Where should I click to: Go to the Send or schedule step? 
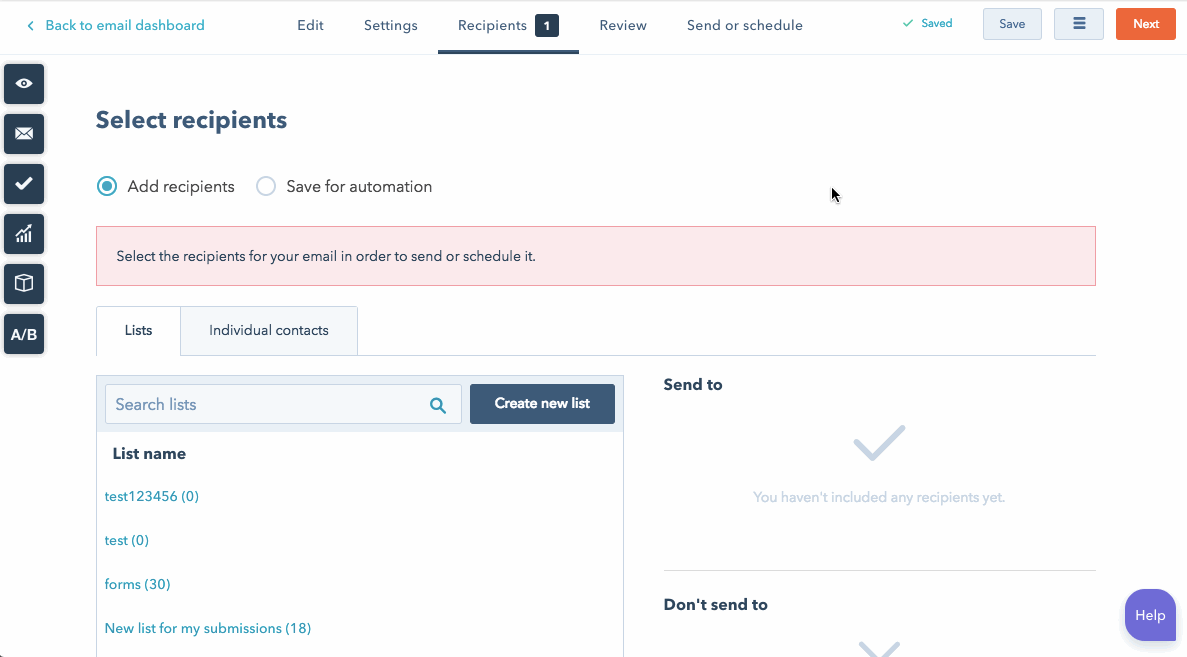[x=745, y=25]
